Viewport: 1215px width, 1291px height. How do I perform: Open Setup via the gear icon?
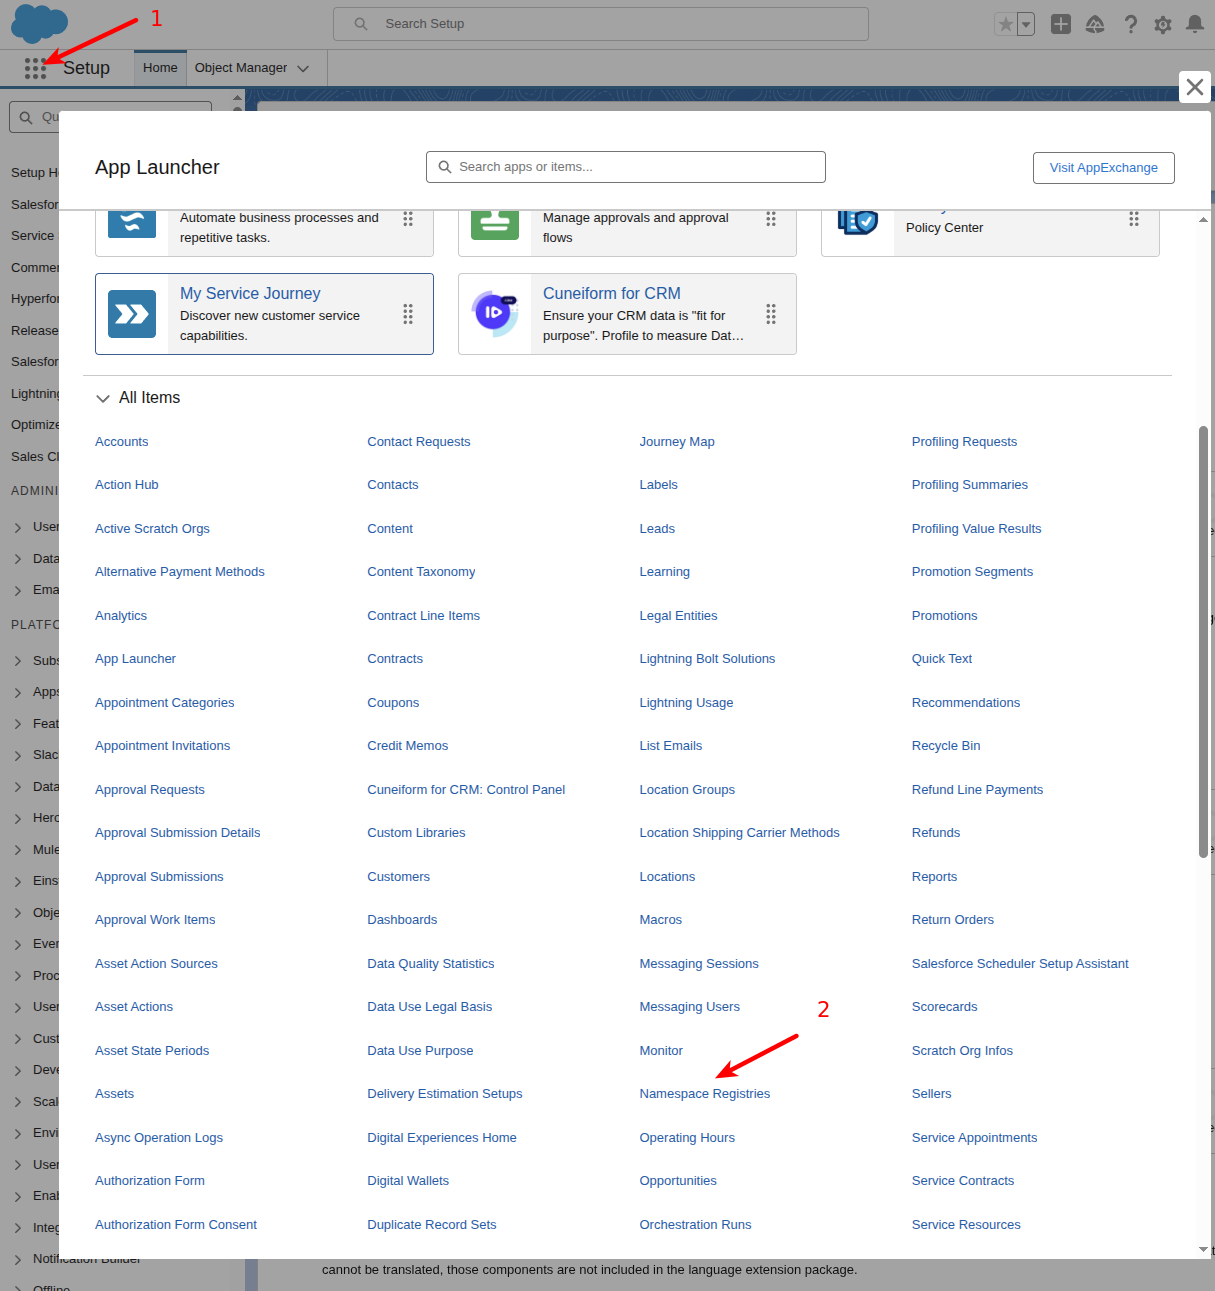1162,23
